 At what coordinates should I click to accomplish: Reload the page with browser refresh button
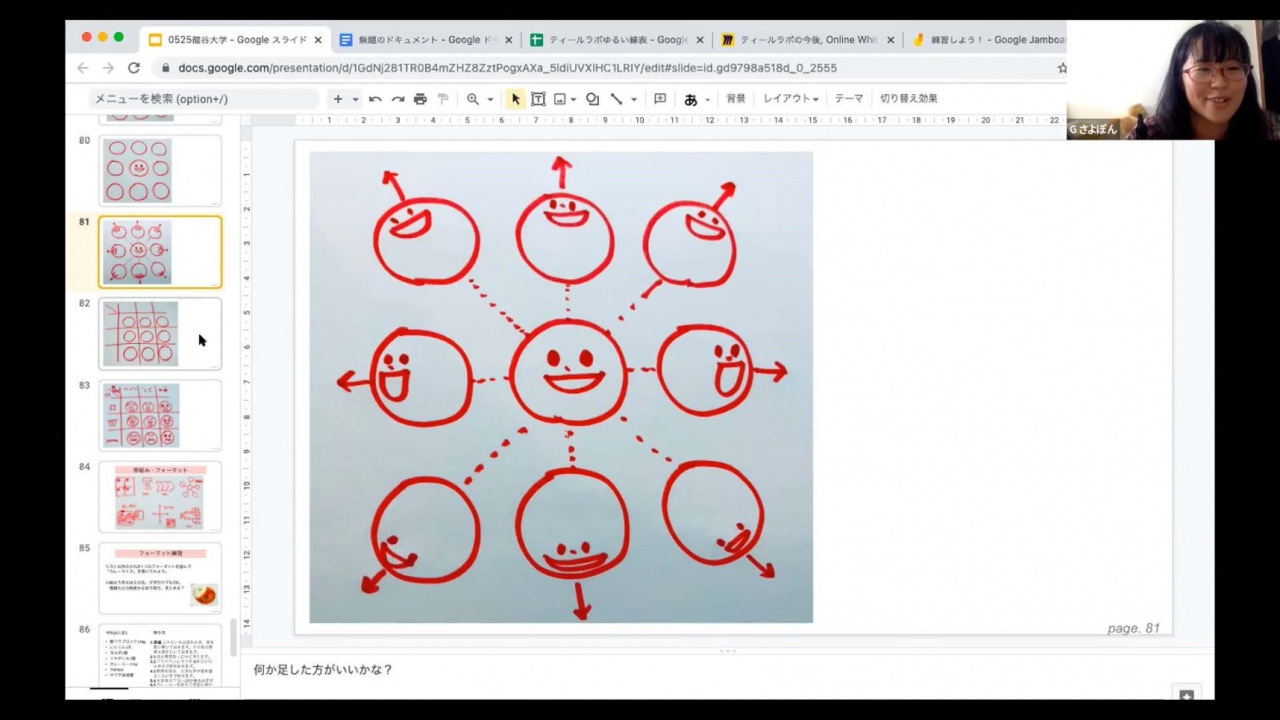[134, 68]
